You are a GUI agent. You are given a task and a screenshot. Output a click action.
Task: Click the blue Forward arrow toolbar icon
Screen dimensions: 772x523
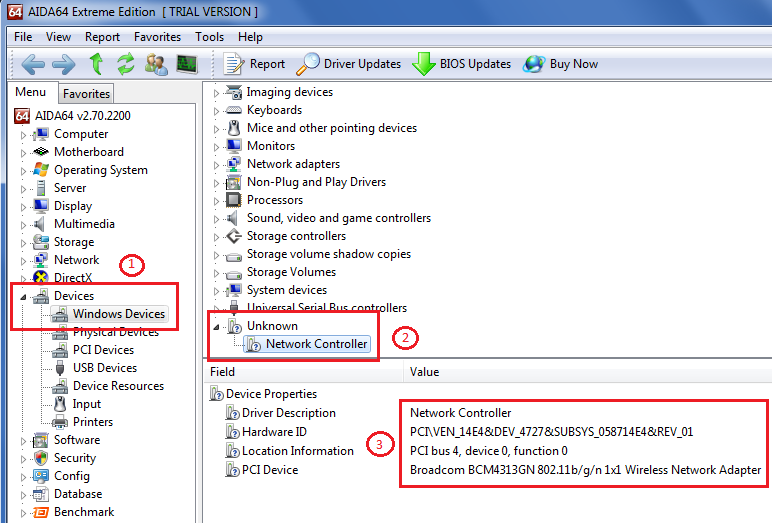pyautogui.click(x=64, y=65)
